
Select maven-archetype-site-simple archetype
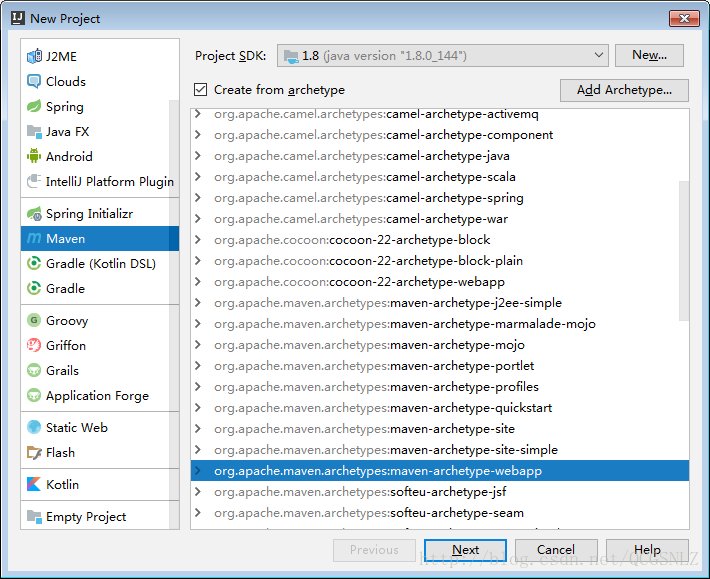[440, 450]
